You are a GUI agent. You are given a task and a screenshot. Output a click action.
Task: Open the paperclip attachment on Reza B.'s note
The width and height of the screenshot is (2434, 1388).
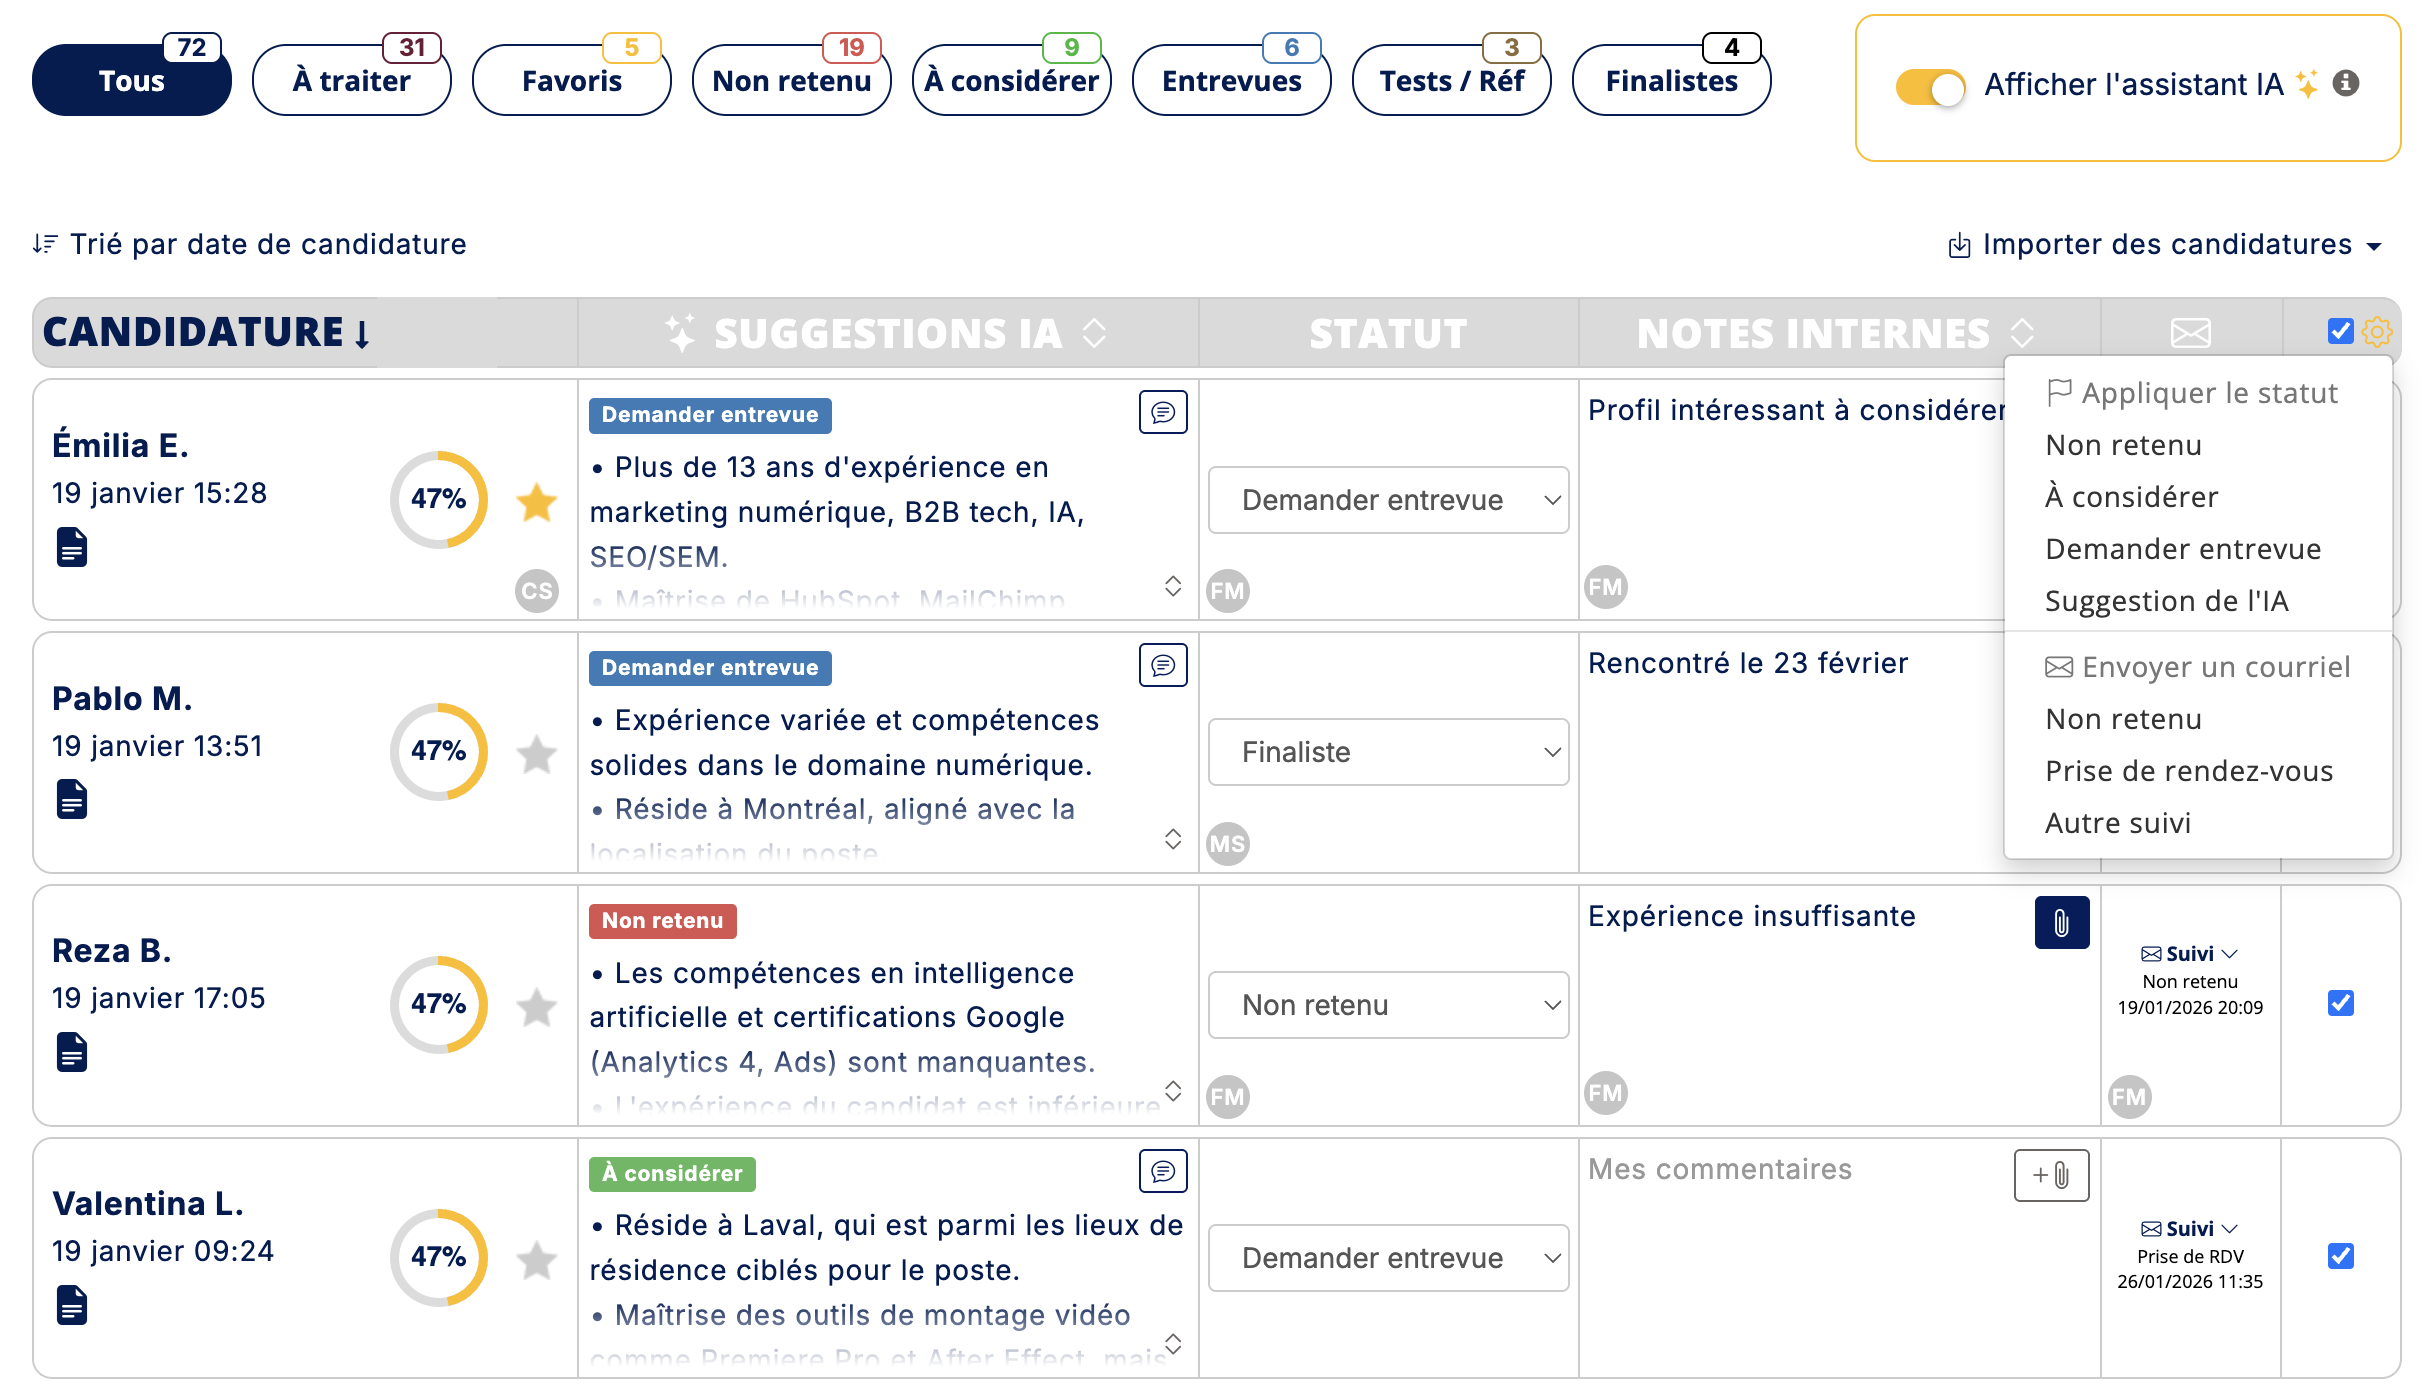point(2062,922)
